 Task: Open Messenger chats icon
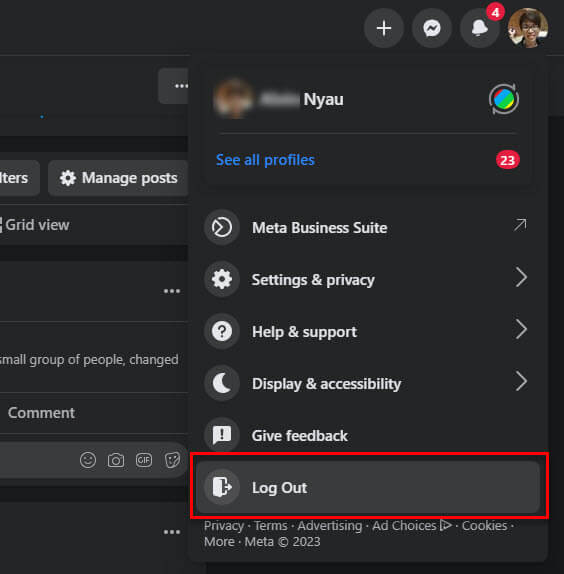(432, 28)
